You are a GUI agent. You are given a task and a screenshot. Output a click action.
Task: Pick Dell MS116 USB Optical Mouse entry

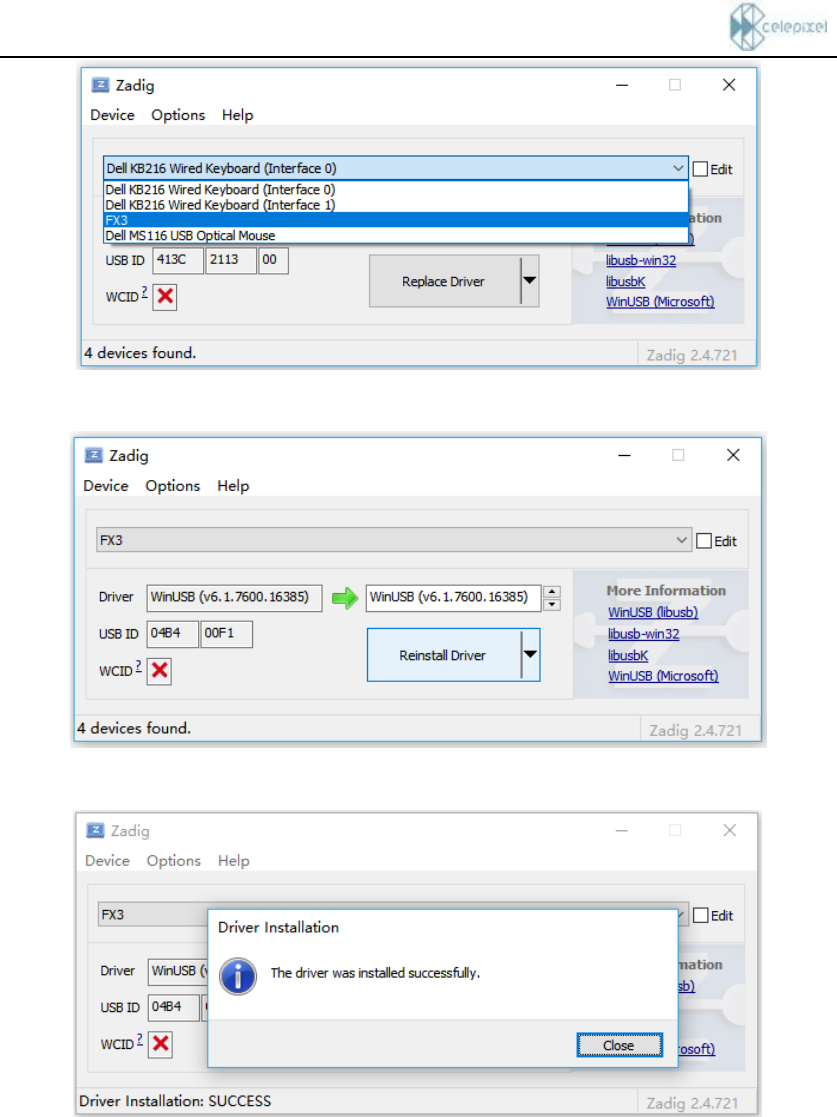(395, 236)
